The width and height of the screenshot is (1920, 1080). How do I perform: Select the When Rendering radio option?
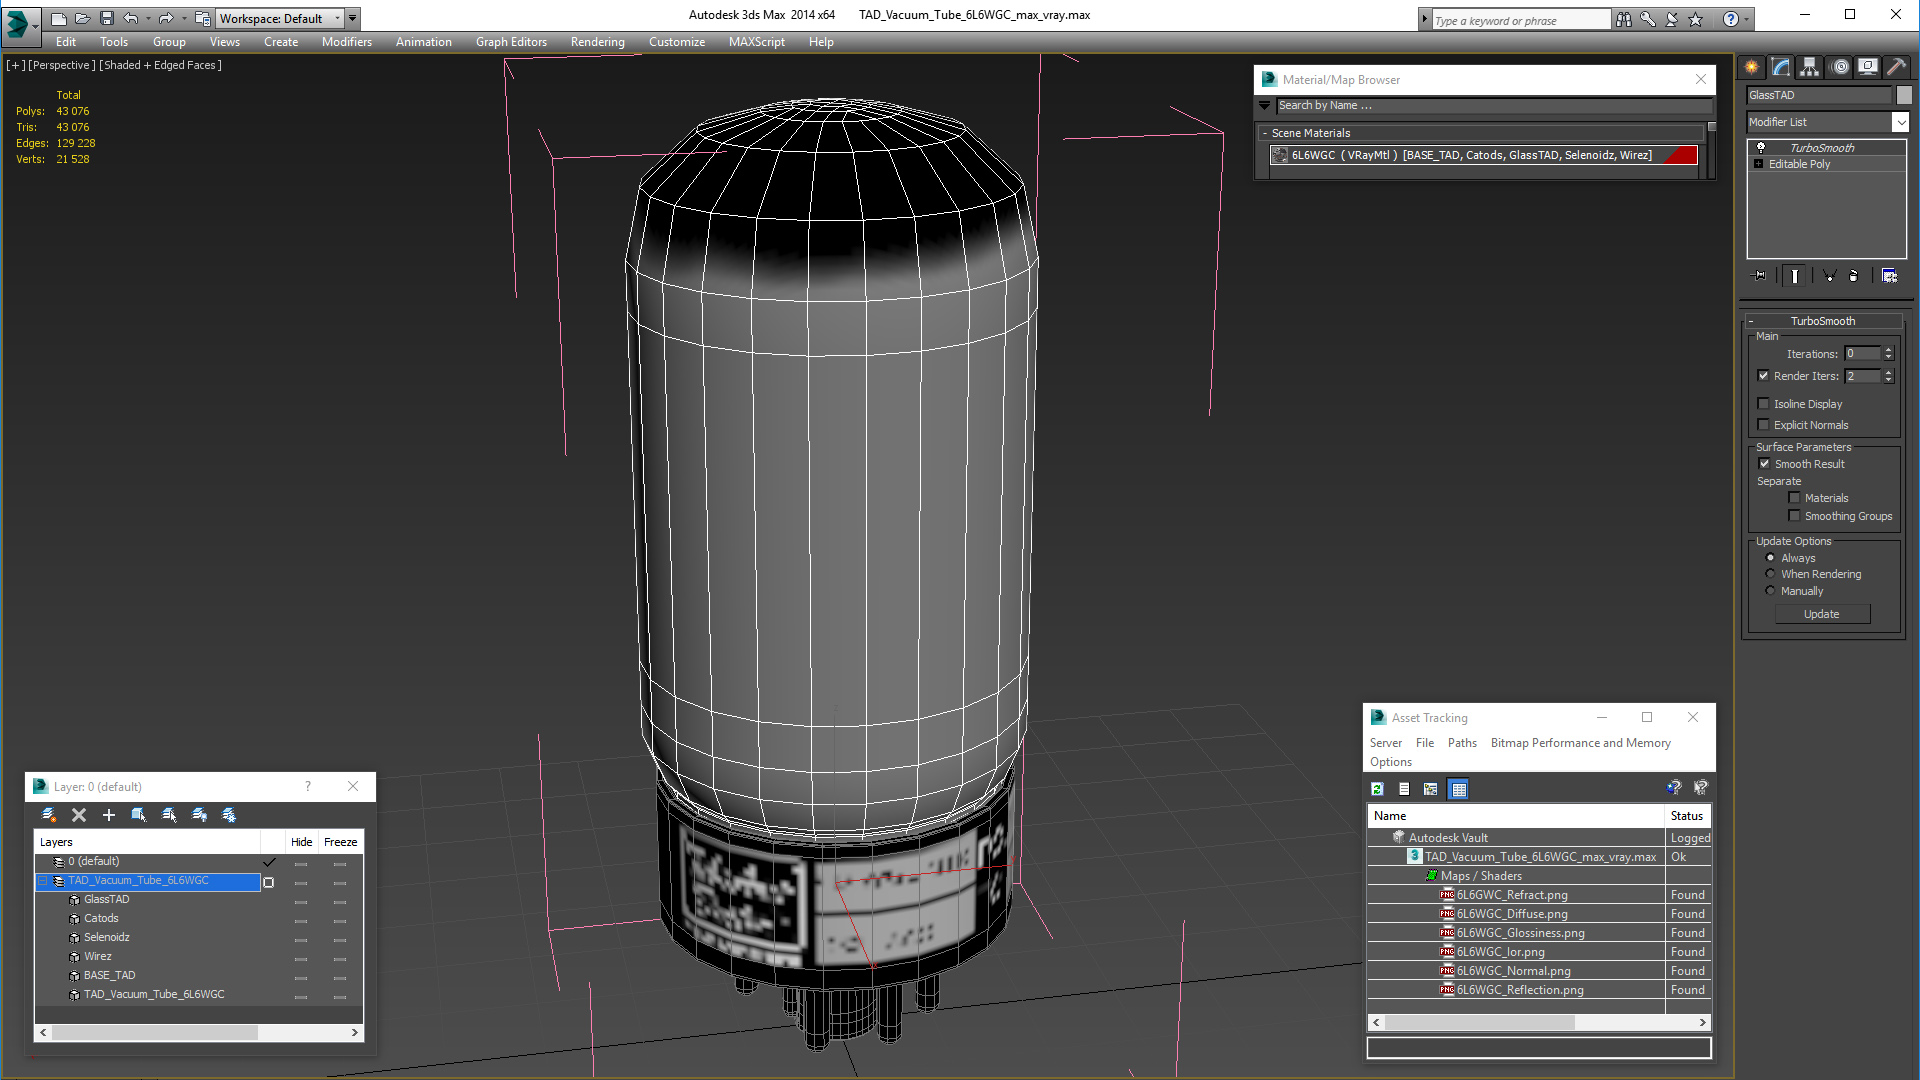pos(1770,574)
